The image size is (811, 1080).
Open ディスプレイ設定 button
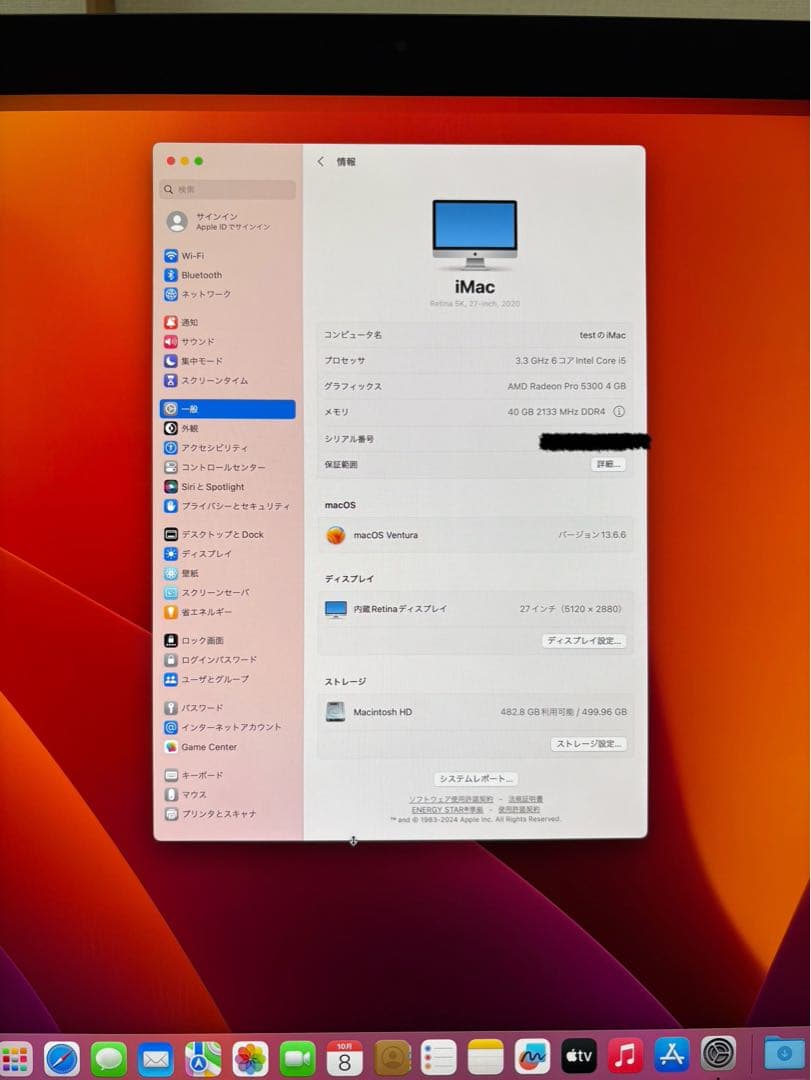coord(584,641)
